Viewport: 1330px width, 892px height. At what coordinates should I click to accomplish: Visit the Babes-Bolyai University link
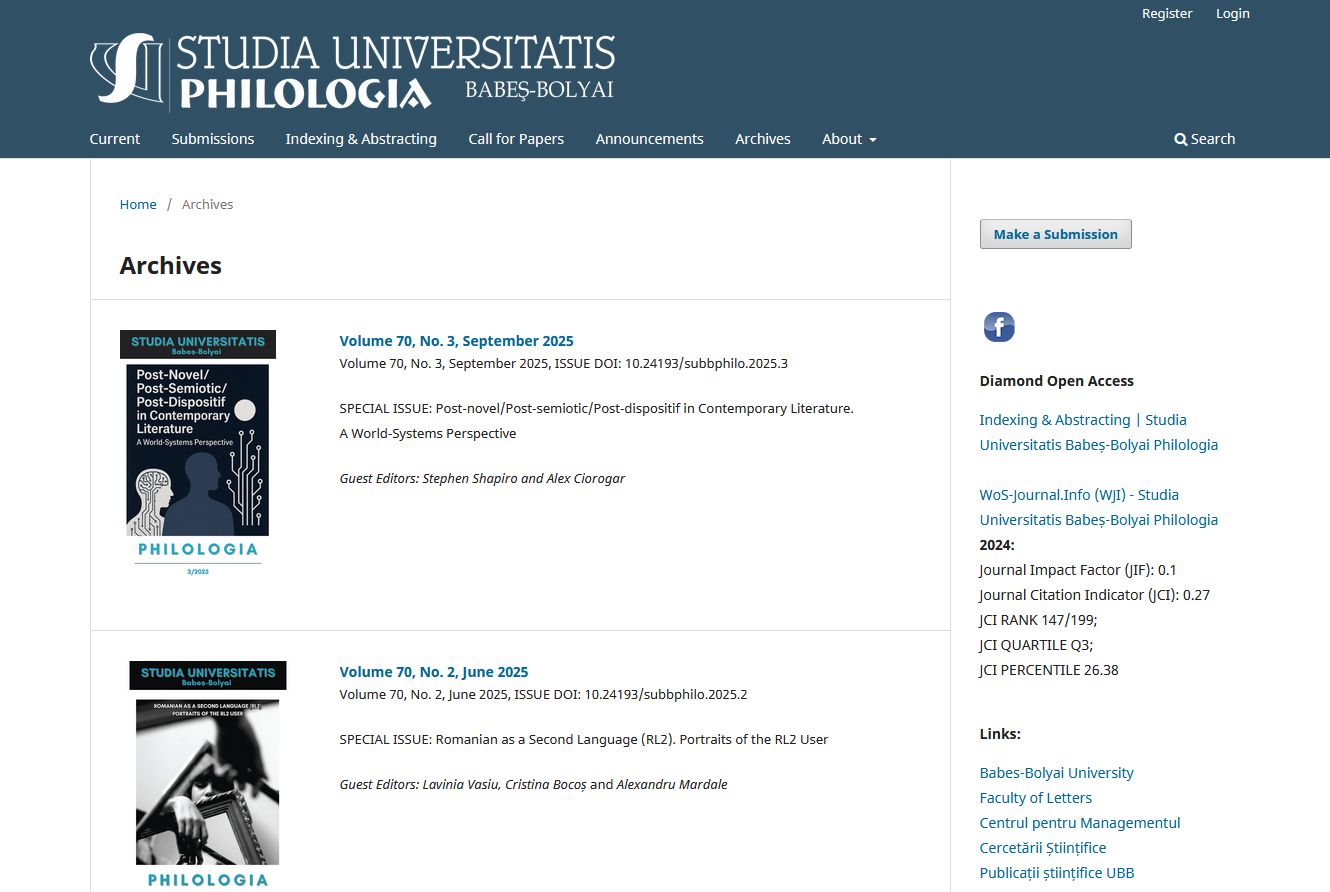pos(1057,773)
